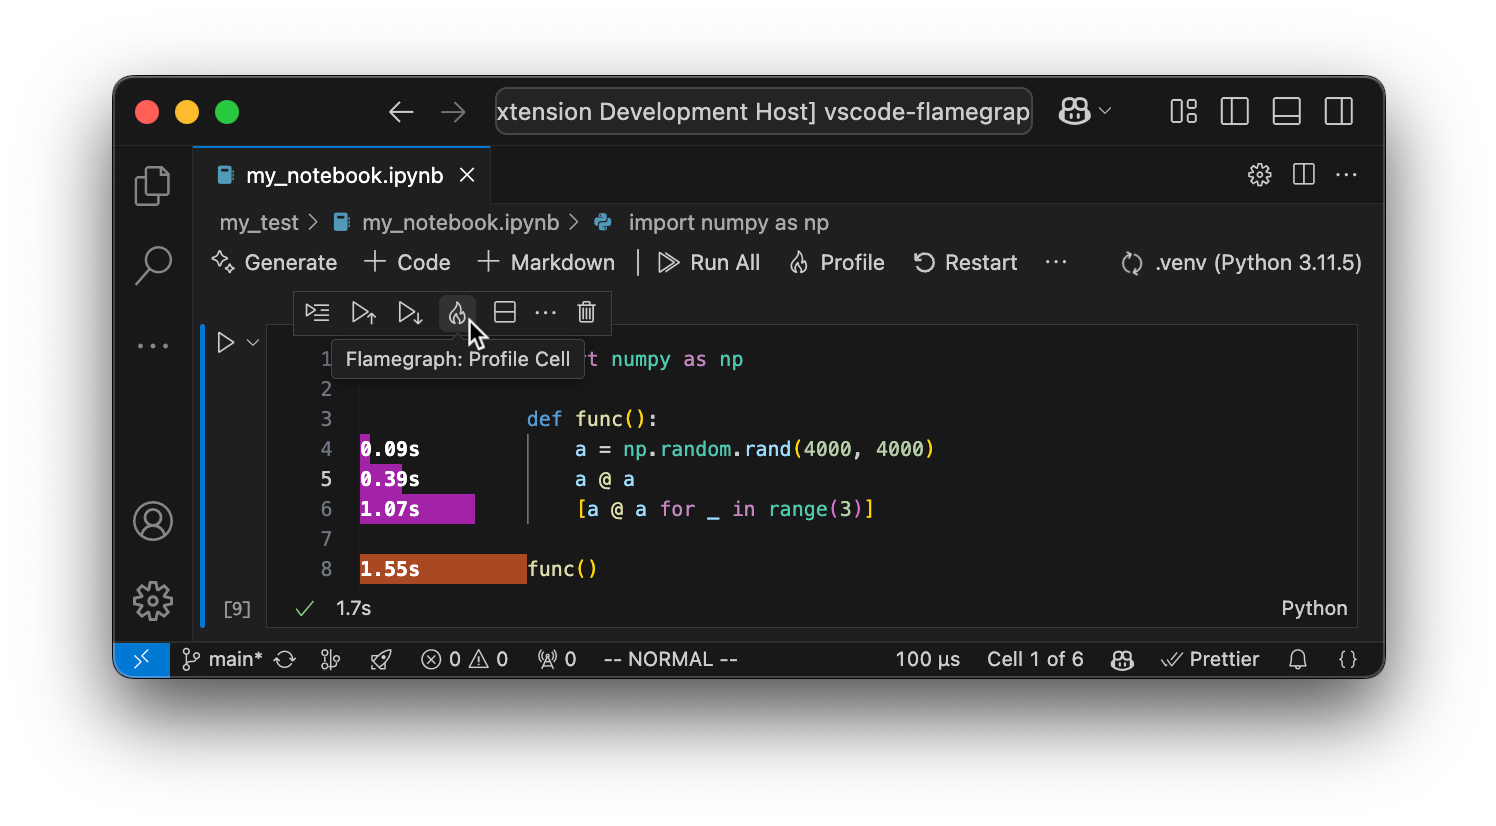The width and height of the screenshot is (1496, 826).
Task: Click Restart to restart the kernel
Action: 964,262
